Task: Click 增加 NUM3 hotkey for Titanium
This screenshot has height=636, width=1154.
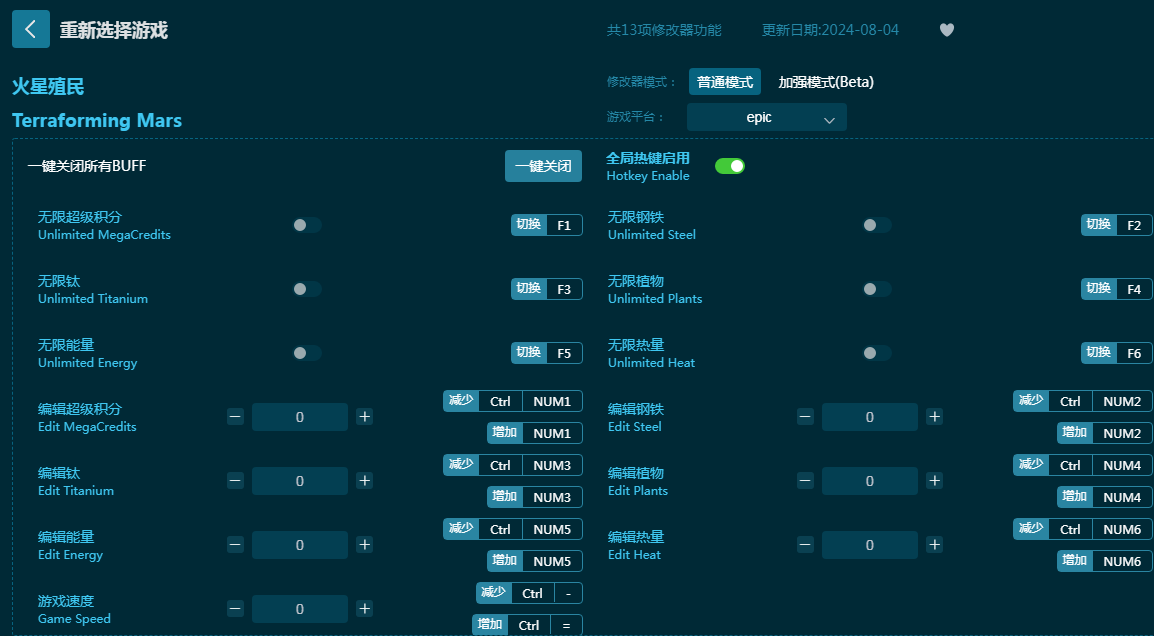Action: (x=535, y=497)
